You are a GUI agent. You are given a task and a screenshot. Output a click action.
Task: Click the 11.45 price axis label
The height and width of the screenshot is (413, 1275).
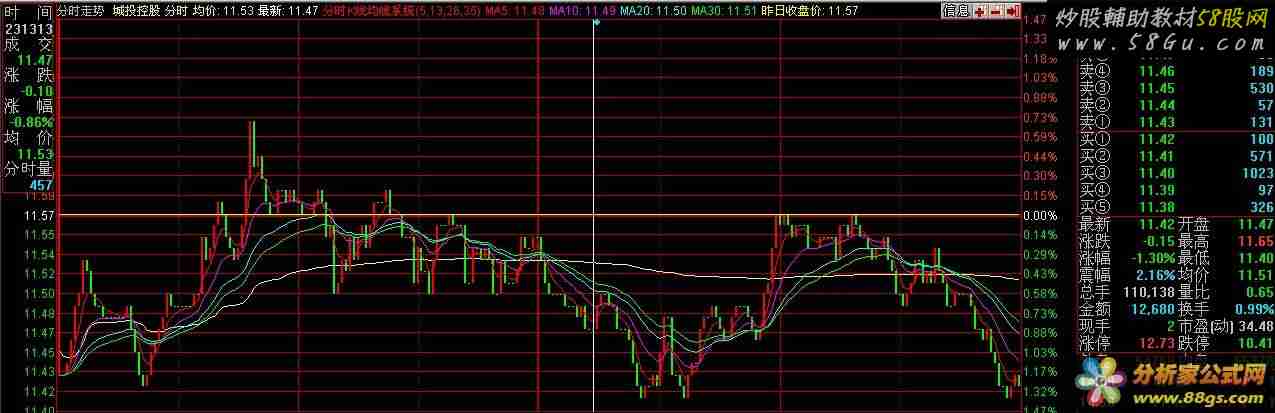(39, 352)
